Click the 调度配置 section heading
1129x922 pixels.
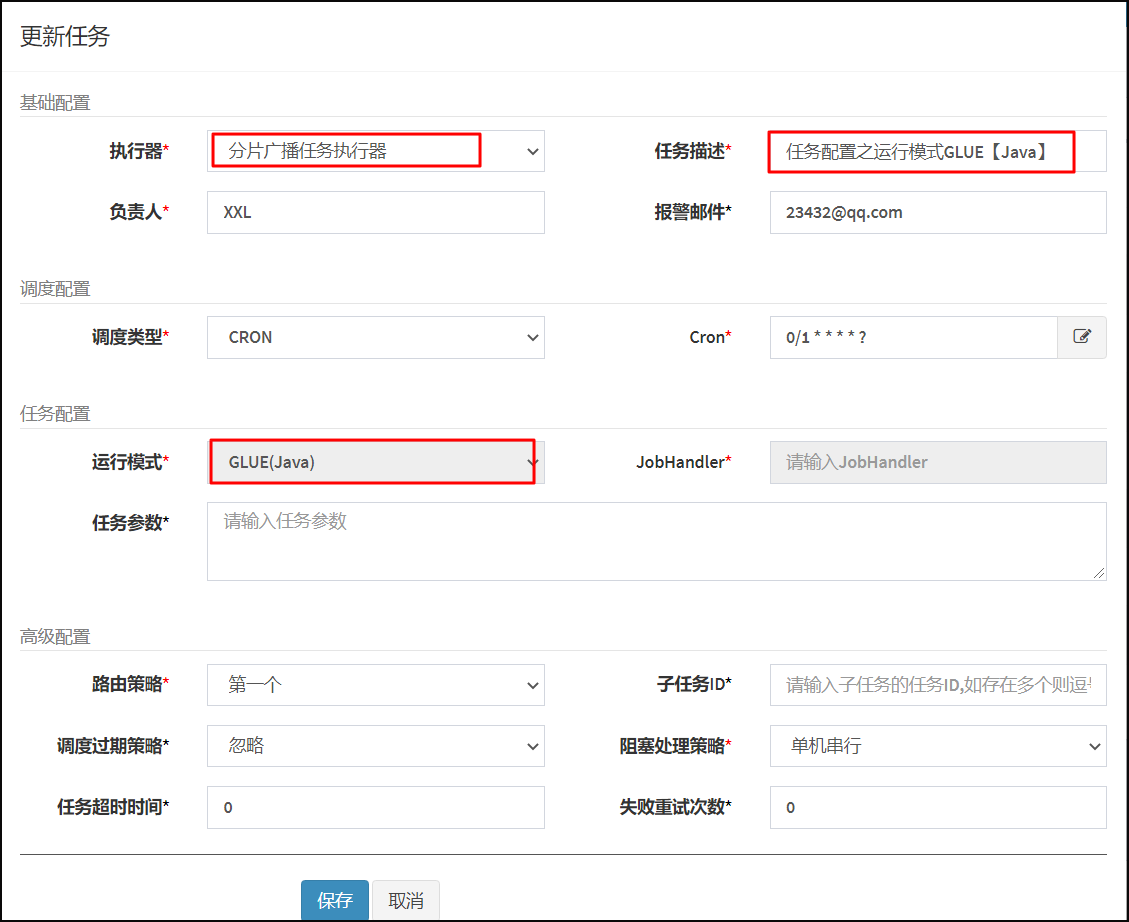coord(55,289)
